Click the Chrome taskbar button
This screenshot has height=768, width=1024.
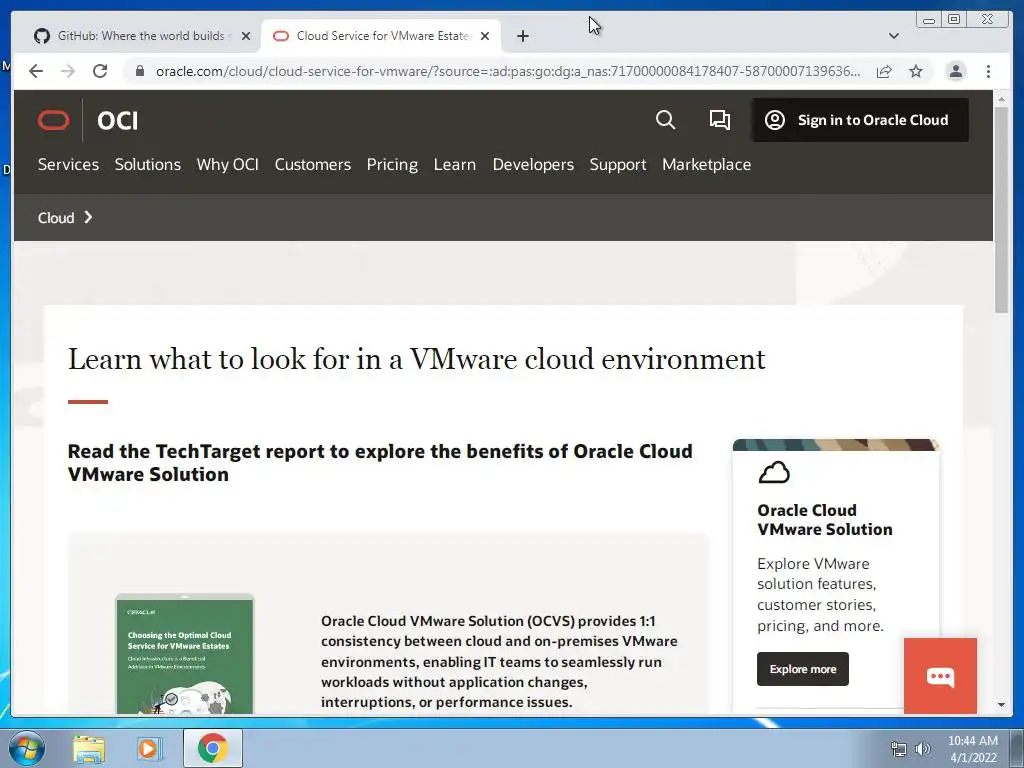213,748
